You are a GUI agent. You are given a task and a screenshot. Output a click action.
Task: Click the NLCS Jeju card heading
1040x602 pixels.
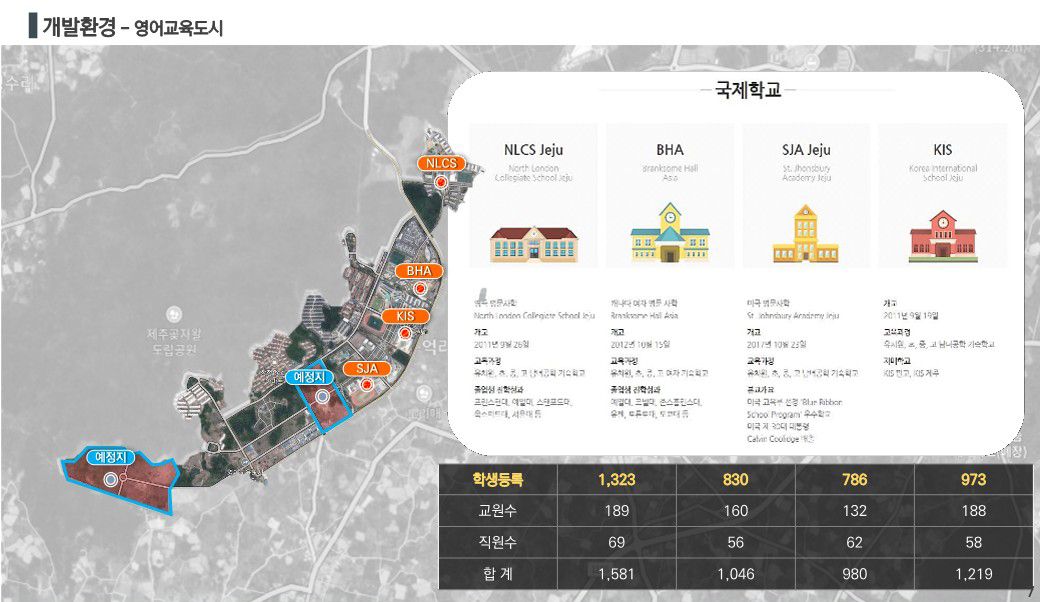coord(533,150)
